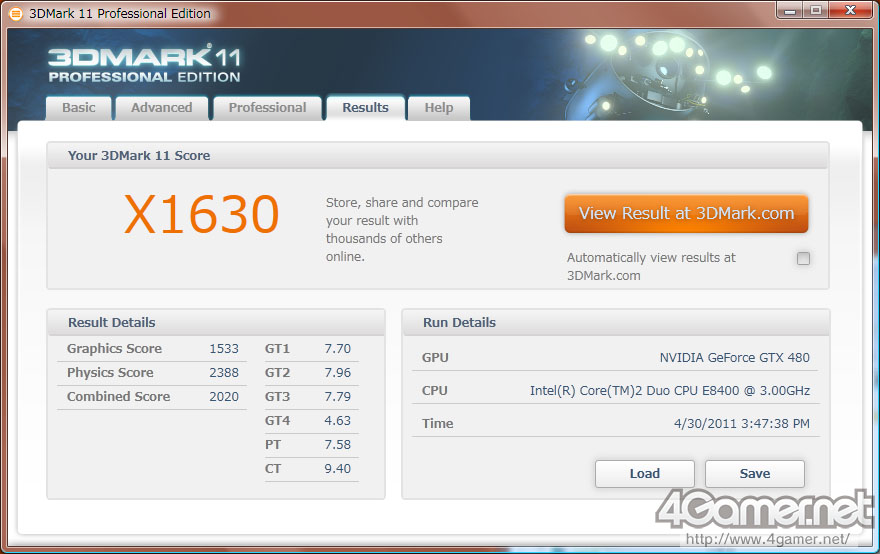
Task: Open the Help tab
Action: [439, 108]
